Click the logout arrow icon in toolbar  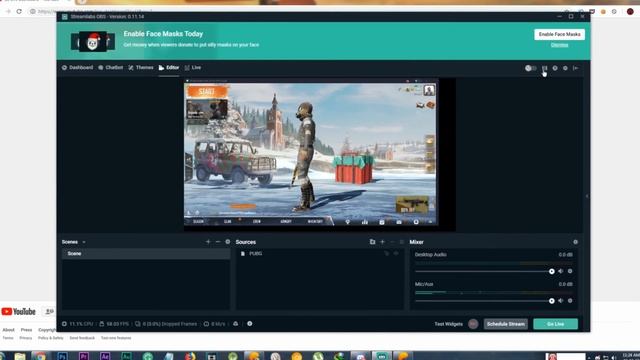tap(576, 68)
